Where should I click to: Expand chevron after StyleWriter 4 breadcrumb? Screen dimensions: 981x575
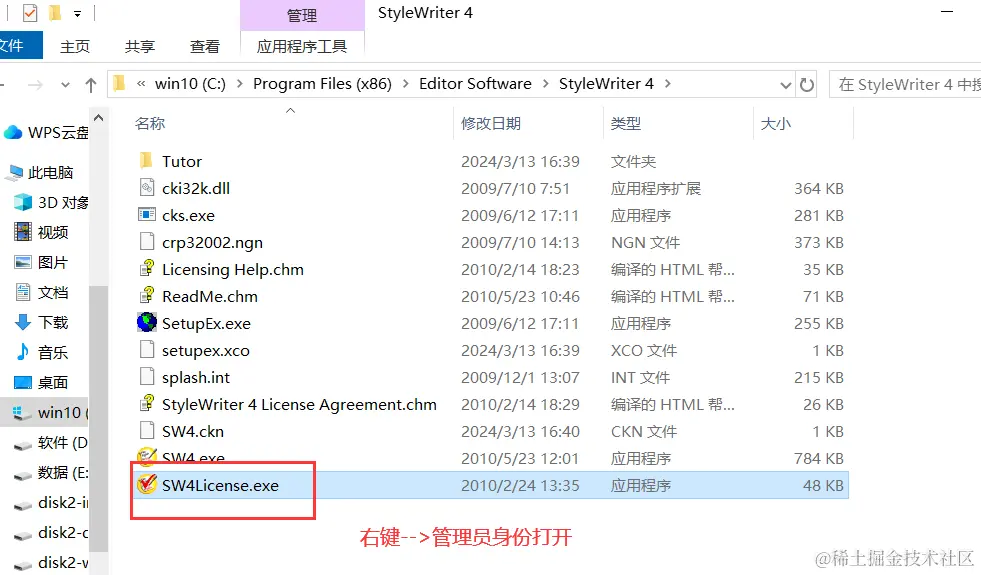[x=668, y=84]
